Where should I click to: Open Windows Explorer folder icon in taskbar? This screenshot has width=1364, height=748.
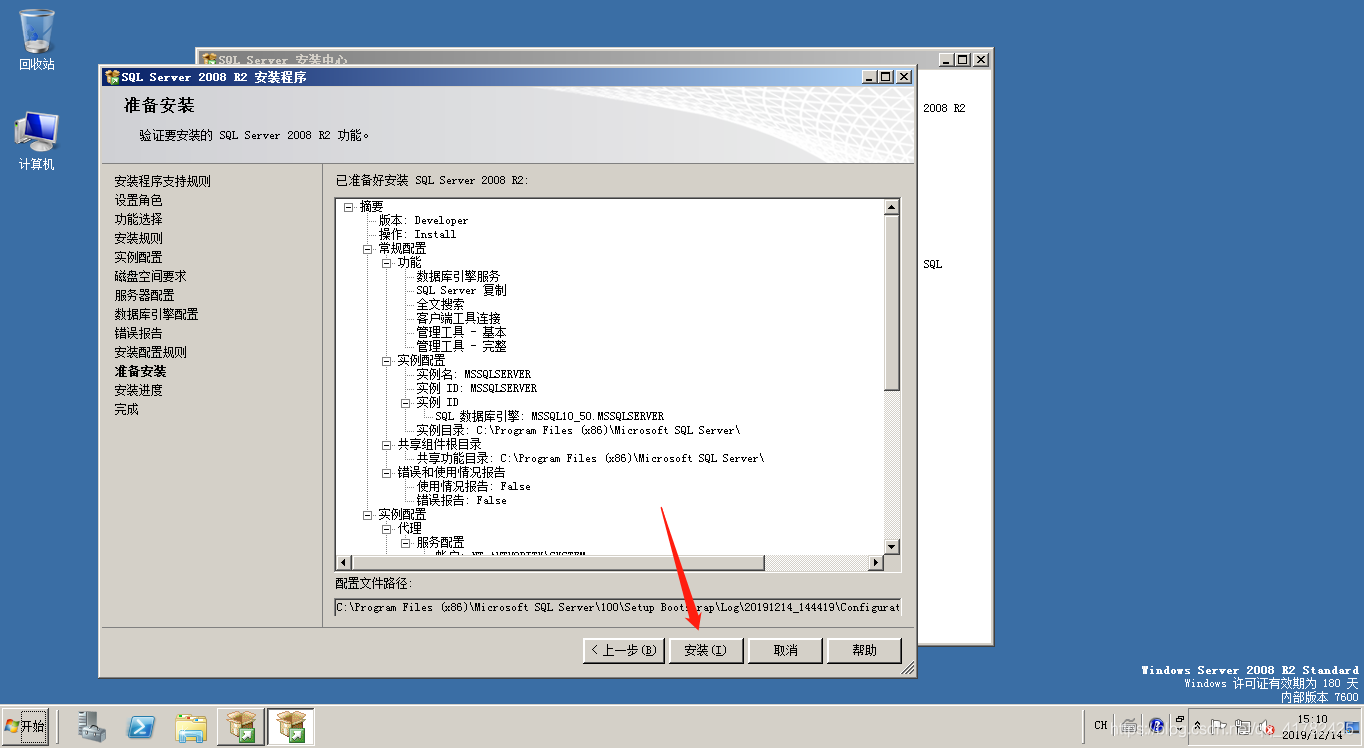pyautogui.click(x=190, y=727)
